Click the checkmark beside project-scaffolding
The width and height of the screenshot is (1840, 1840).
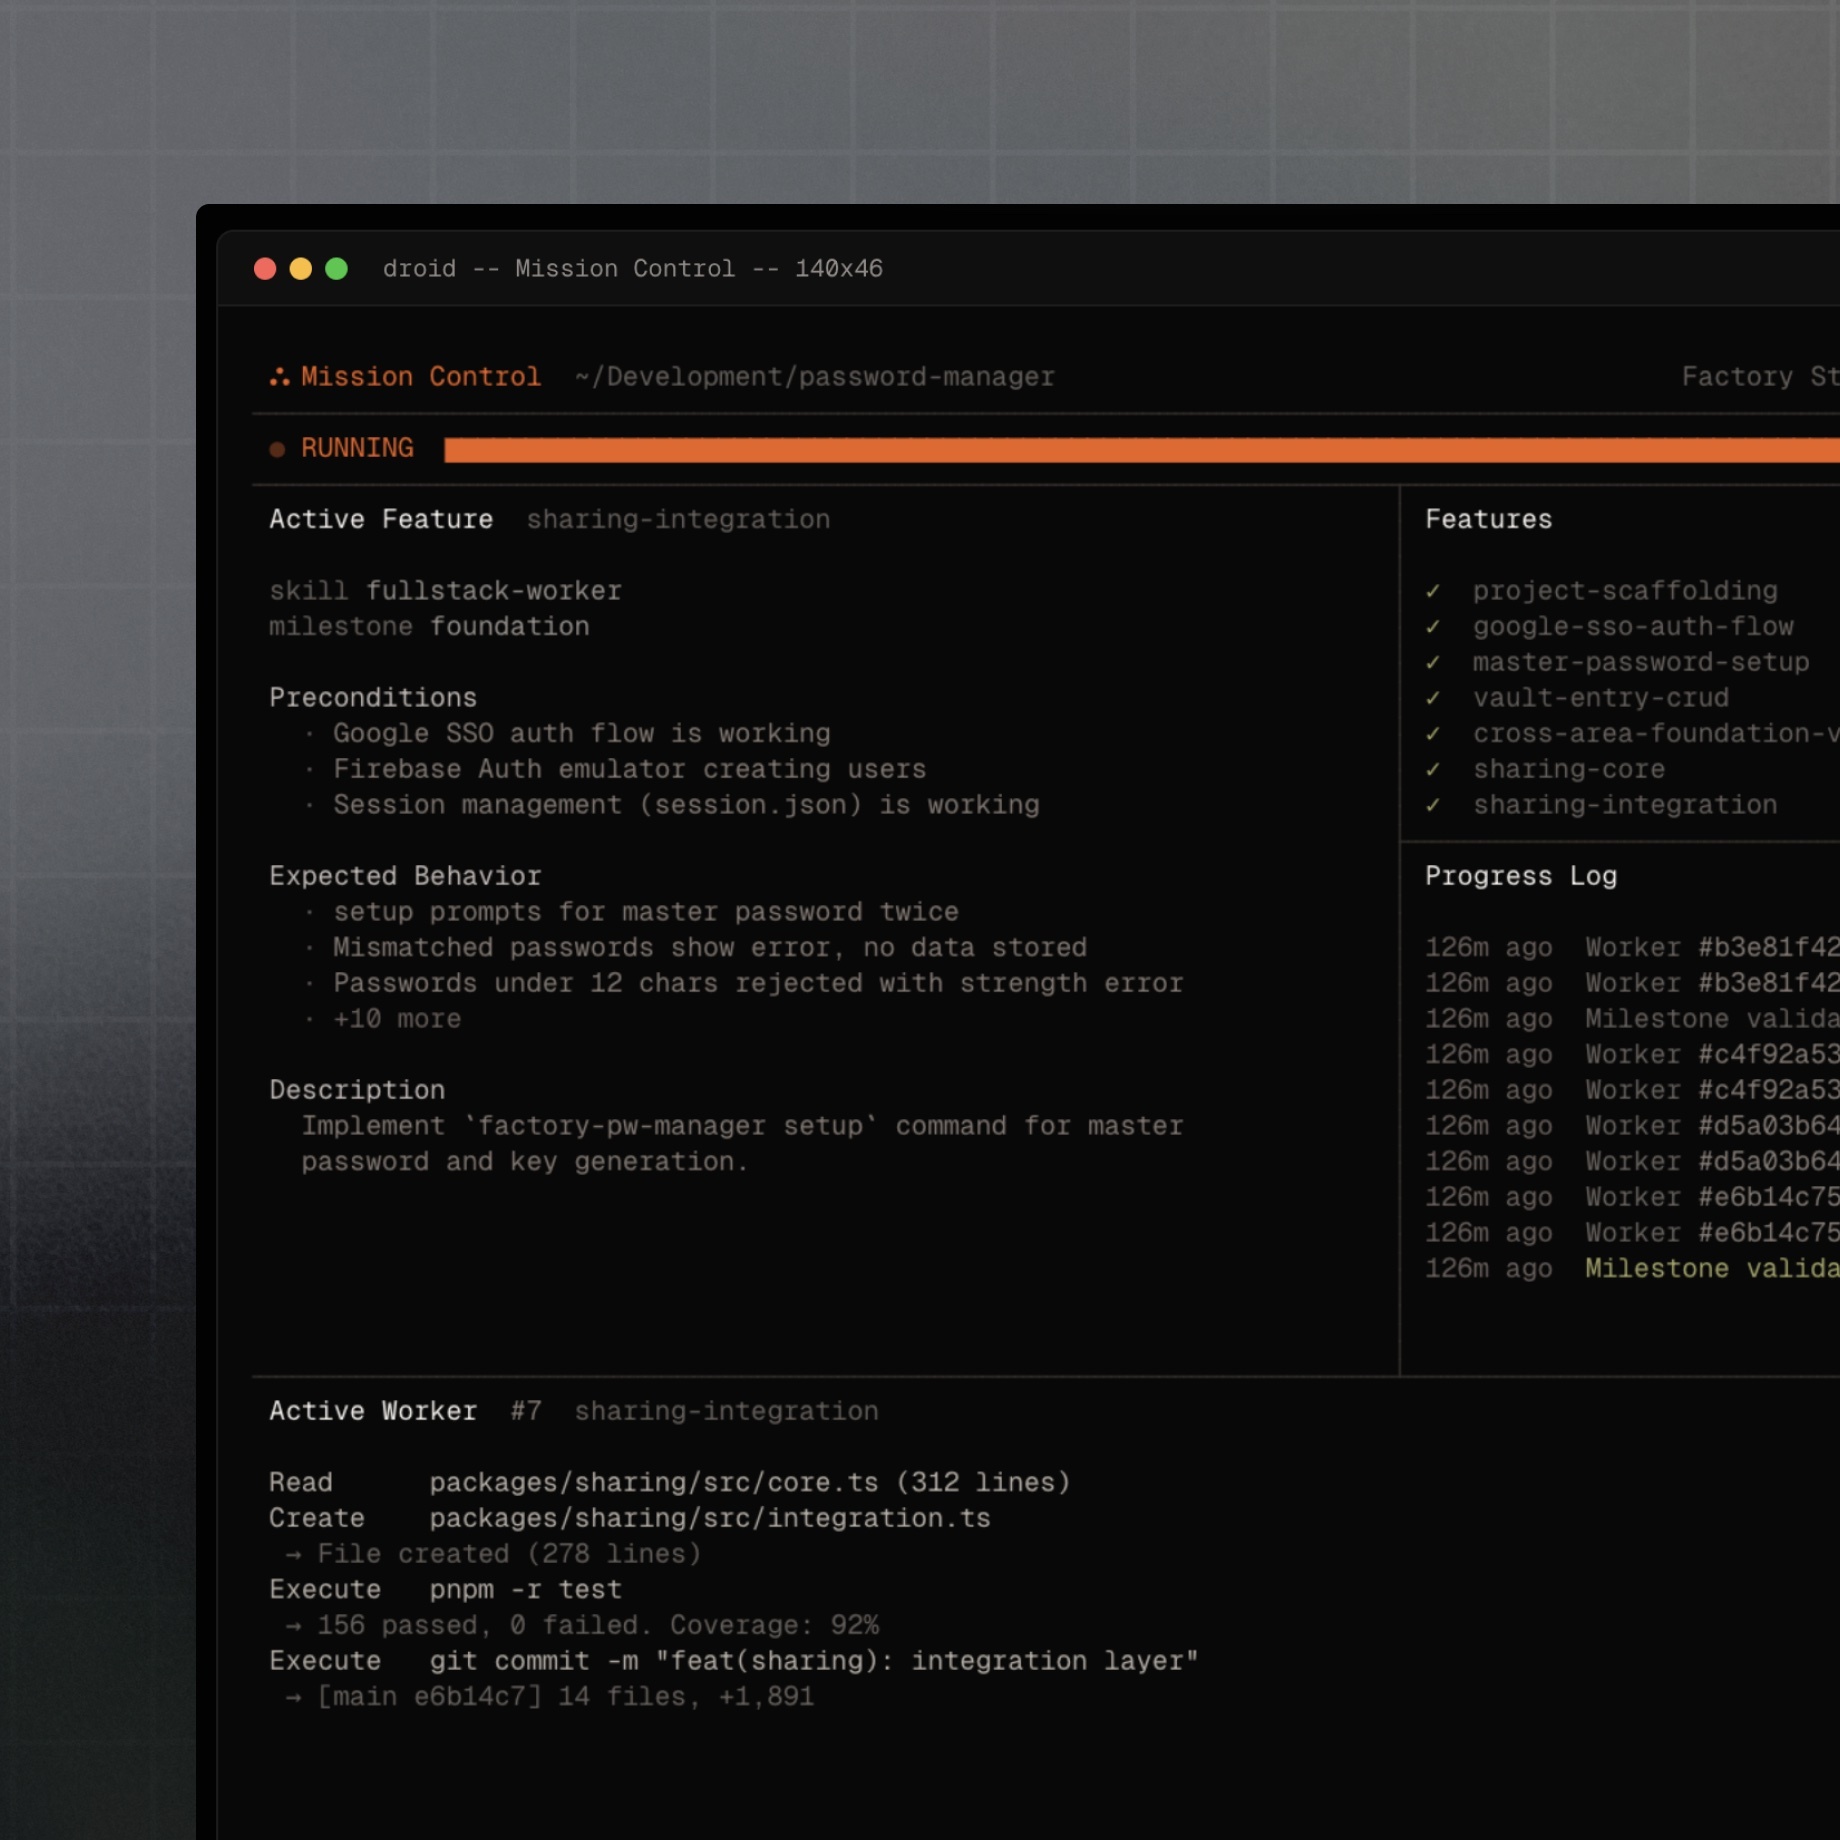1433,591
